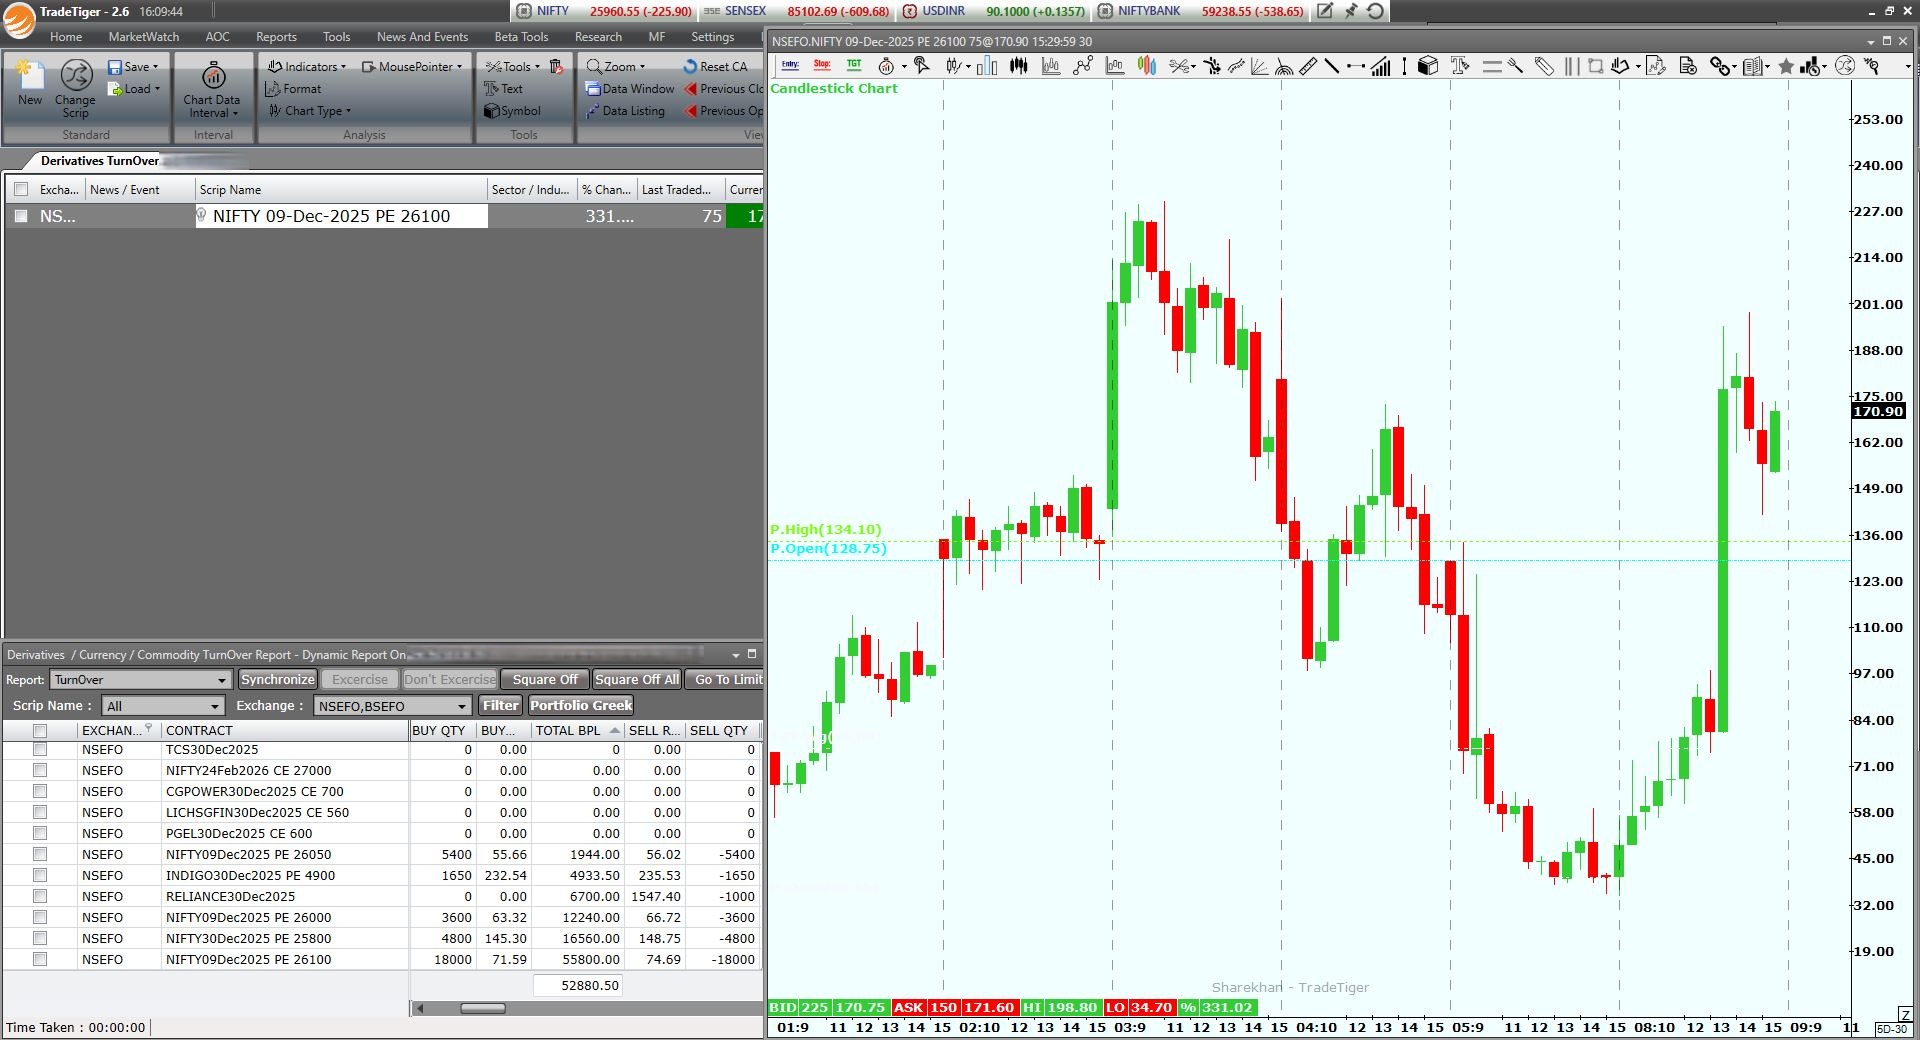The image size is (1920, 1040).
Task: Open the MarketWatch menu
Action: click(x=144, y=37)
